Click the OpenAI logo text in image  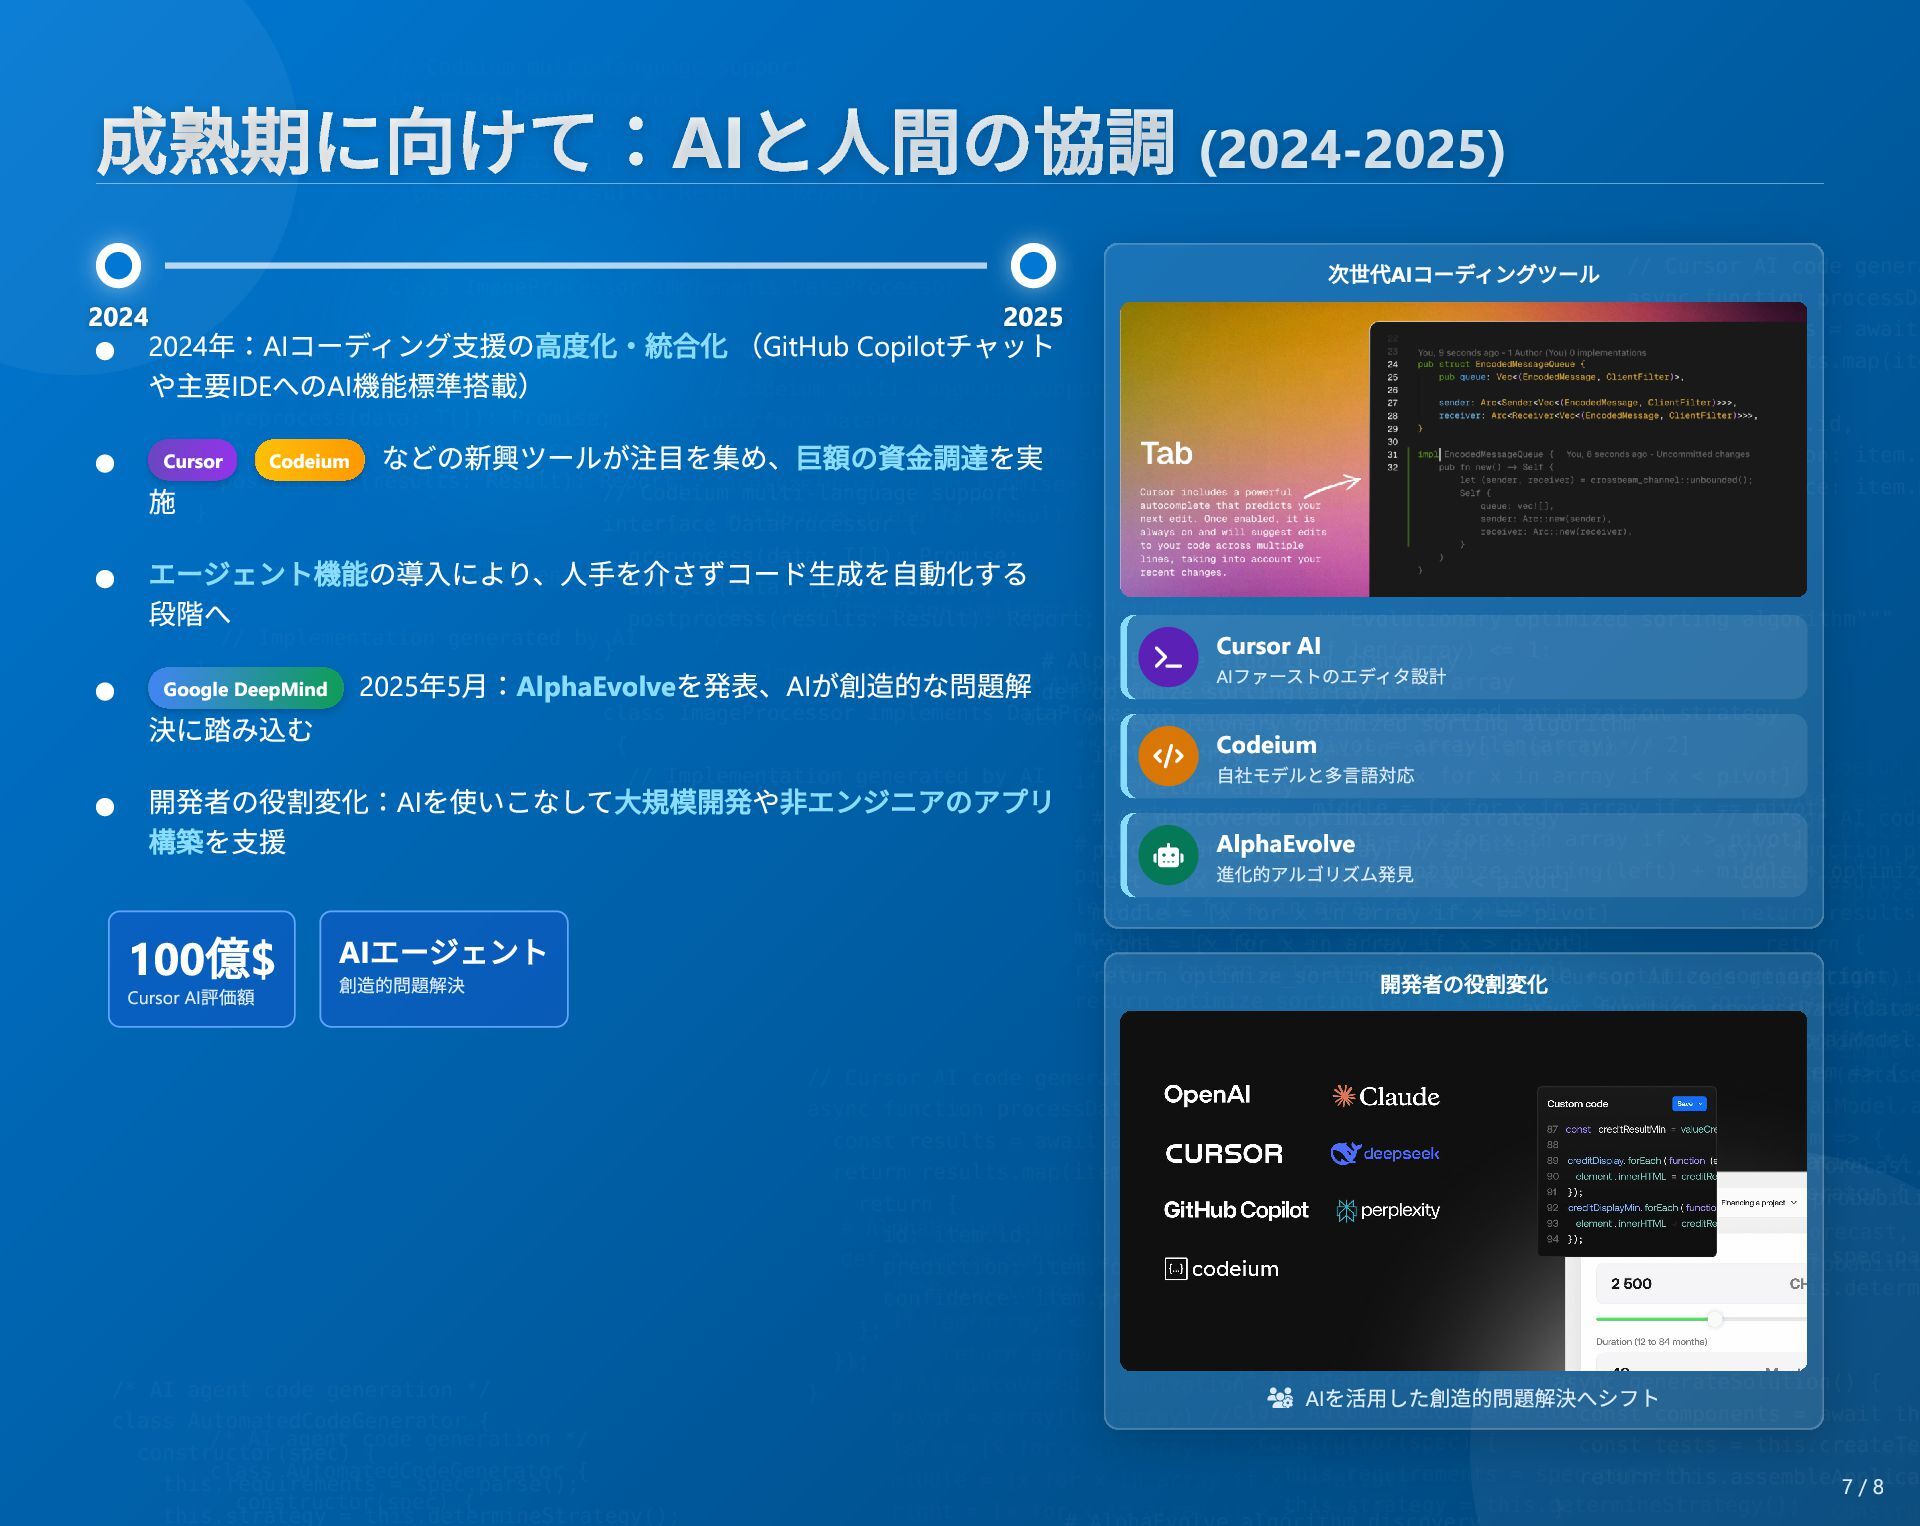coord(1207,1095)
